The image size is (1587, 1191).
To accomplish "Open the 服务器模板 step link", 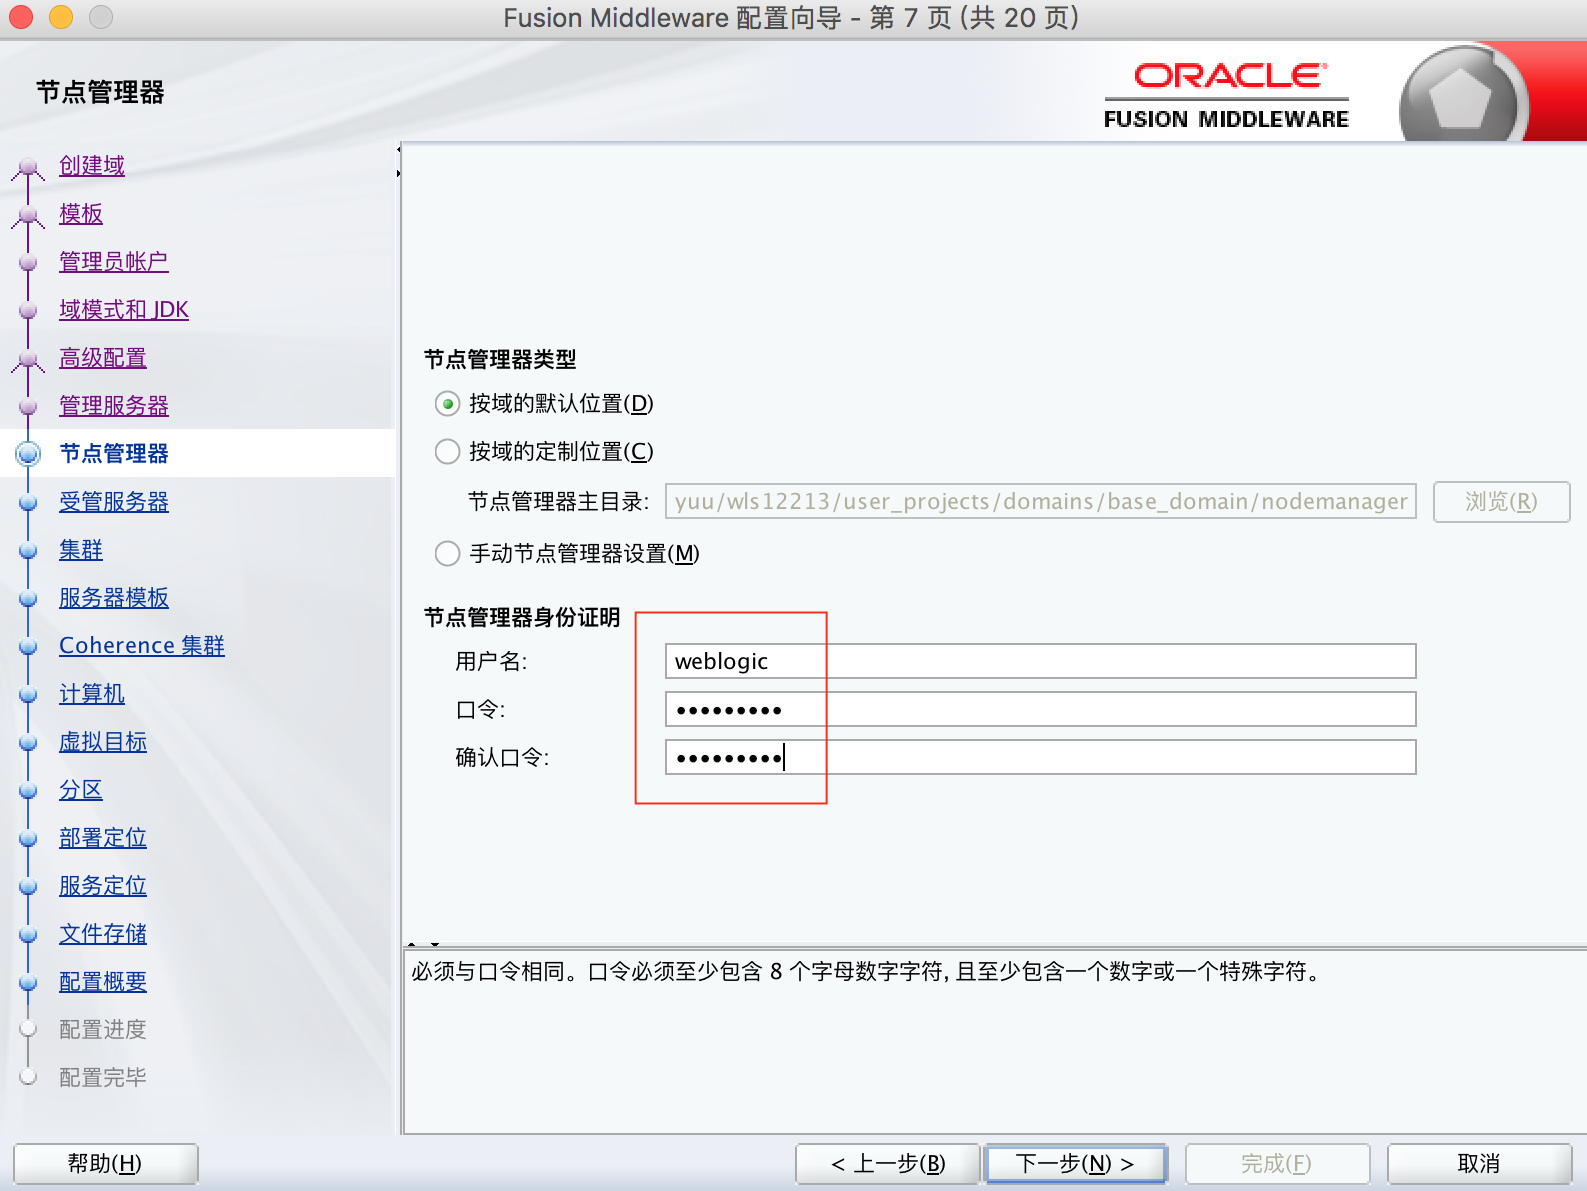I will click(114, 598).
